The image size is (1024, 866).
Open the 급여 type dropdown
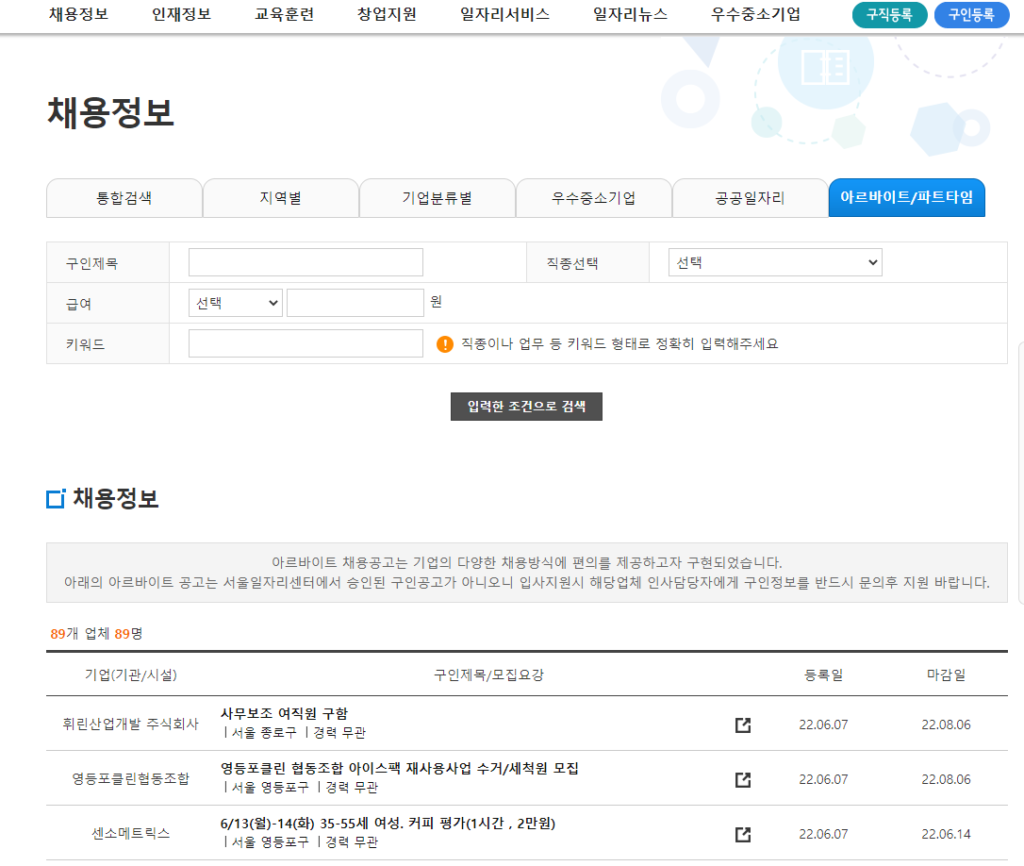coord(236,303)
